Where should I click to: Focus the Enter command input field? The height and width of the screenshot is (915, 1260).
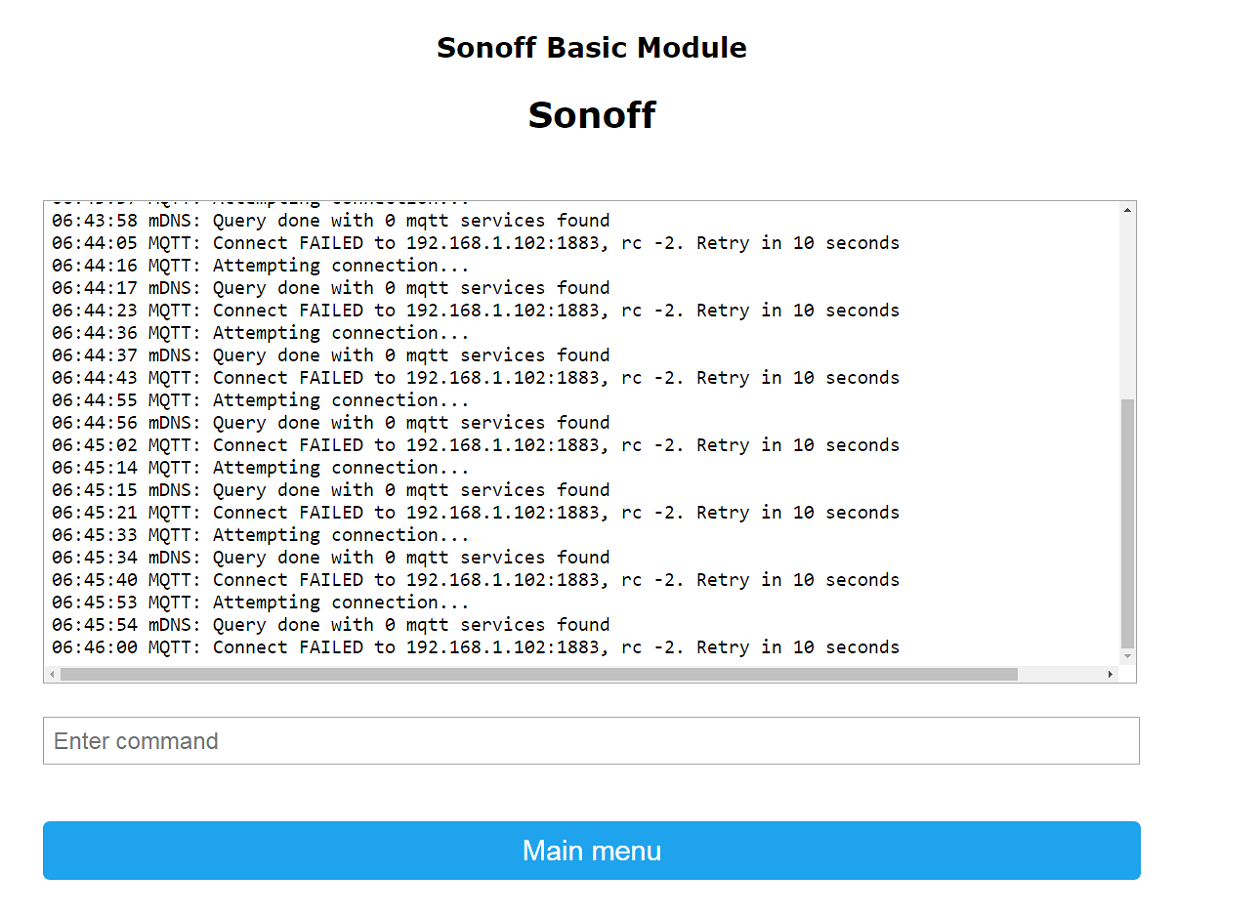(x=591, y=741)
